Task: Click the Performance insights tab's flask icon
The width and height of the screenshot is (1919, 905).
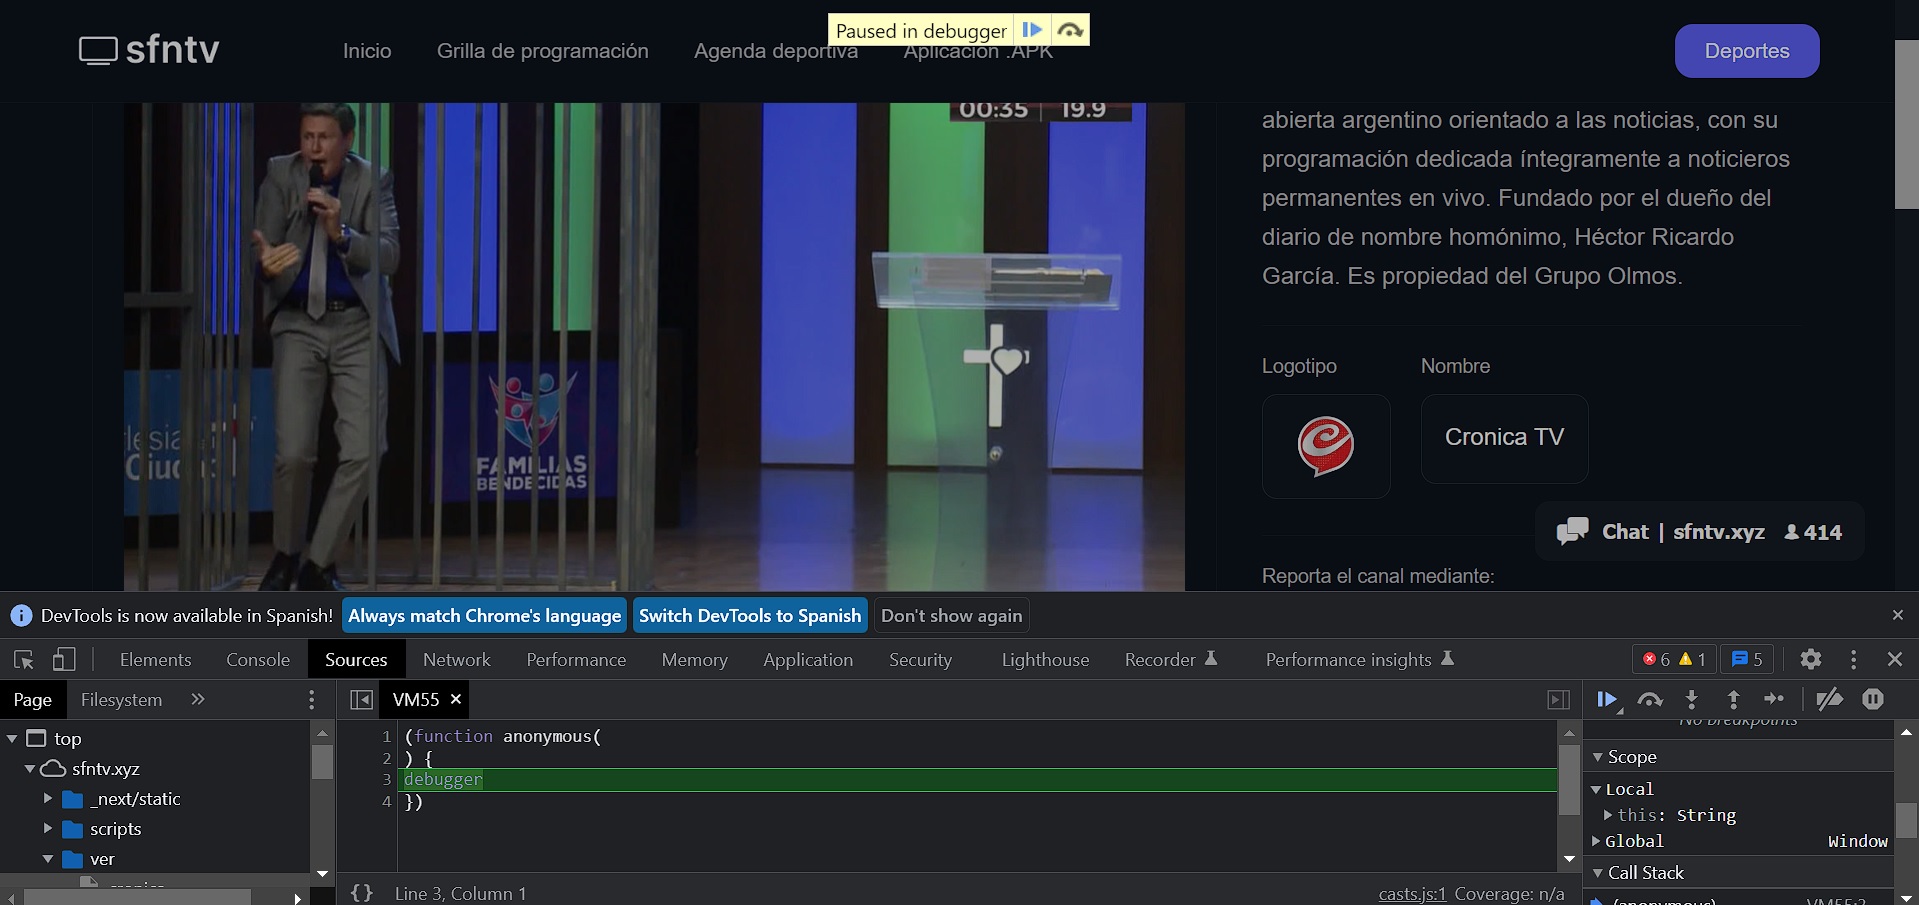Action: click(x=1447, y=658)
